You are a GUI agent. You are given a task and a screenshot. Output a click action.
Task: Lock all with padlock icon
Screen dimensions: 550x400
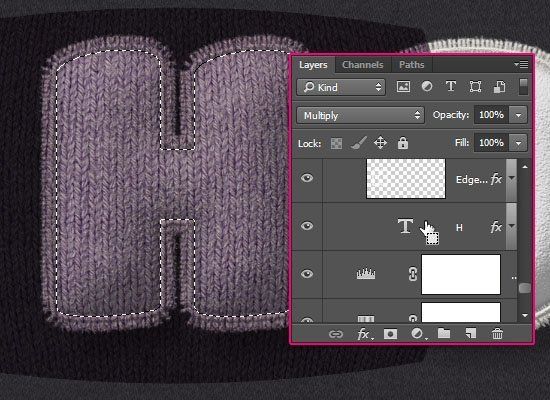point(403,143)
